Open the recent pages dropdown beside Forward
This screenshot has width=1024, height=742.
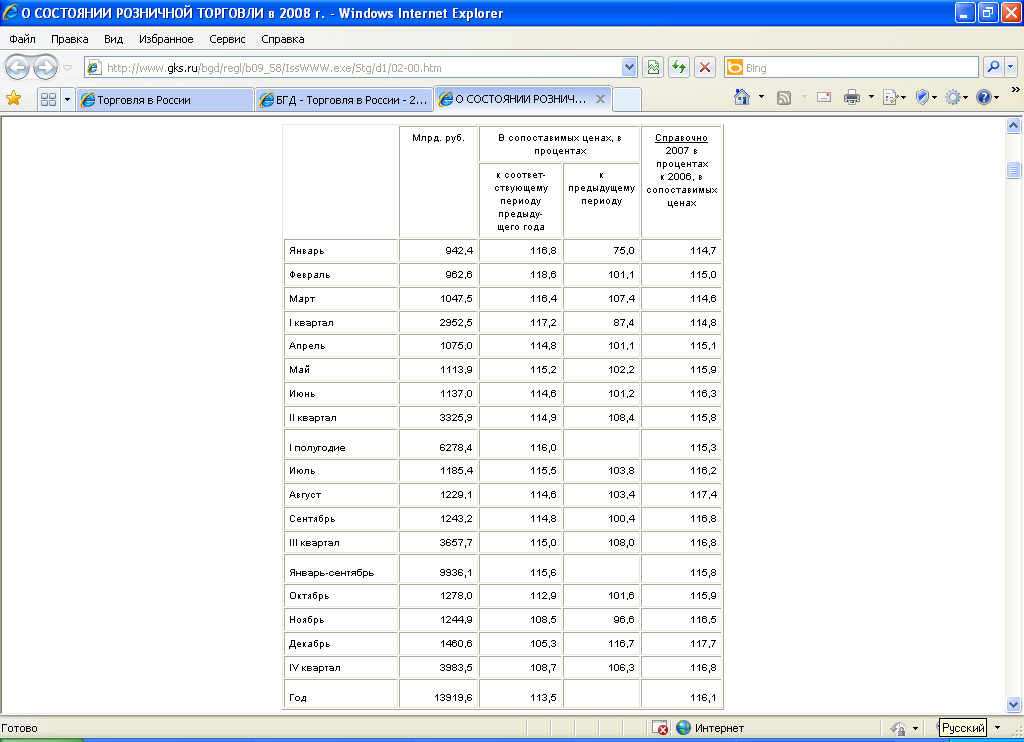(x=67, y=68)
